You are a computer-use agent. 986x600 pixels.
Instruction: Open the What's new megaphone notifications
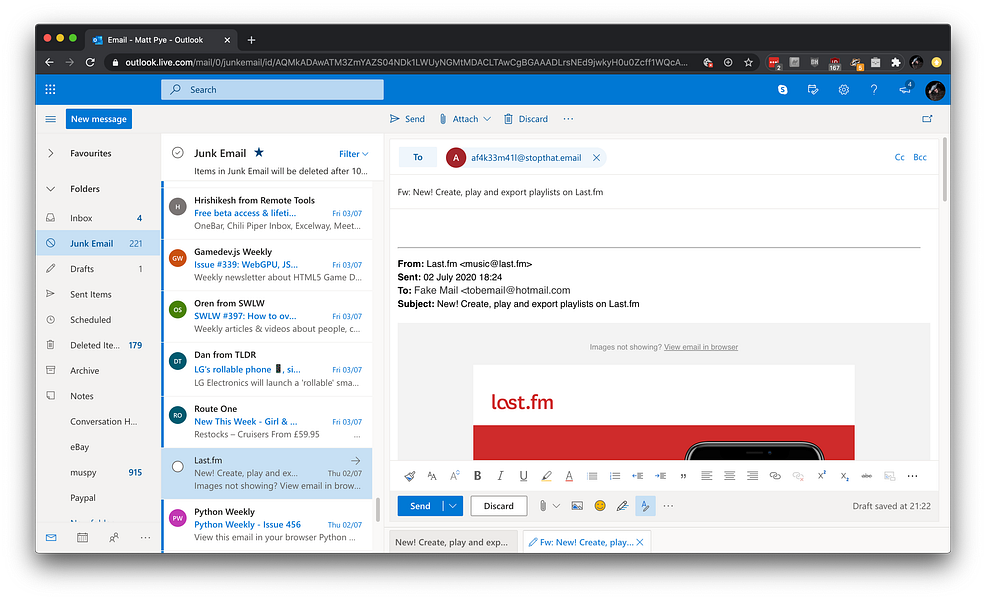tap(905, 89)
